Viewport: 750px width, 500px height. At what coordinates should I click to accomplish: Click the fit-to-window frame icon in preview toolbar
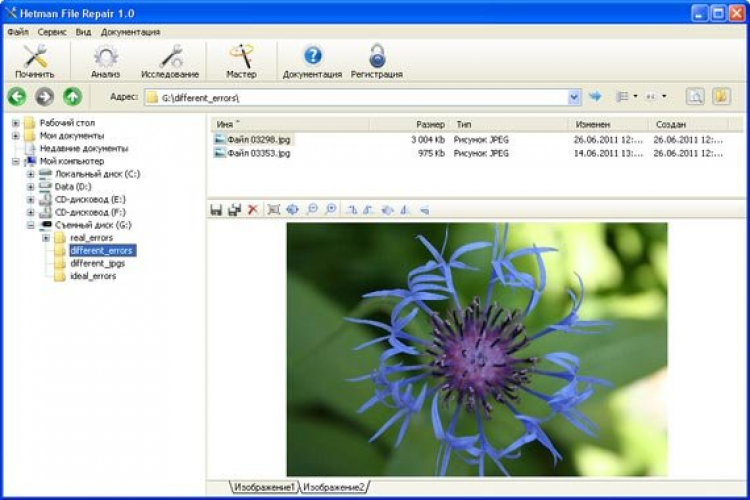coord(274,210)
